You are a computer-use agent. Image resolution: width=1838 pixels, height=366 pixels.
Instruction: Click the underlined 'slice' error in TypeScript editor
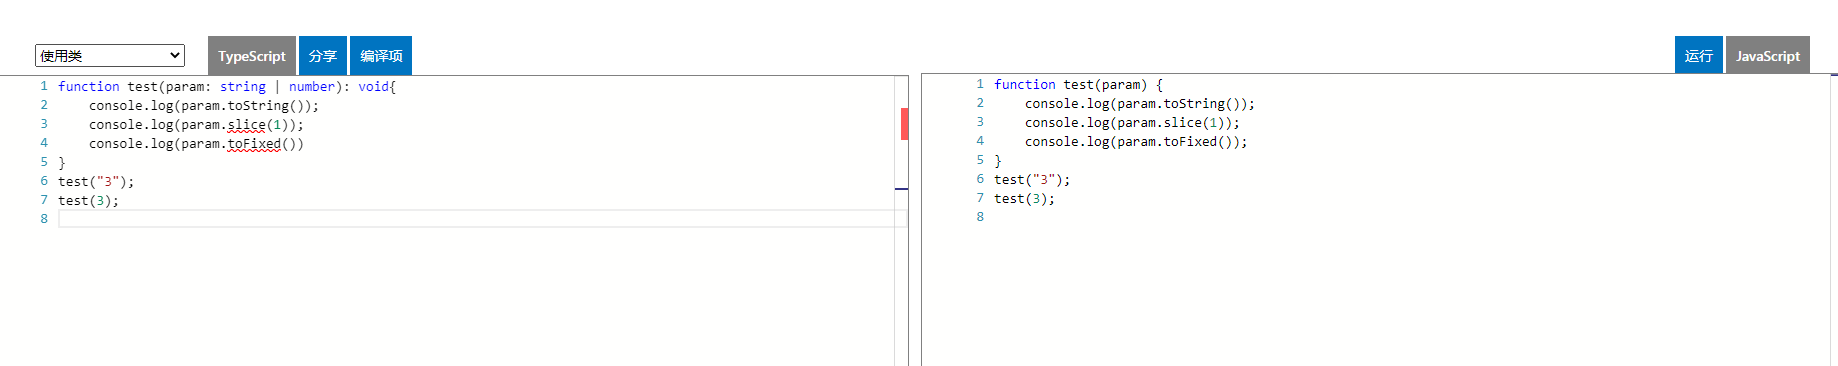click(x=246, y=125)
